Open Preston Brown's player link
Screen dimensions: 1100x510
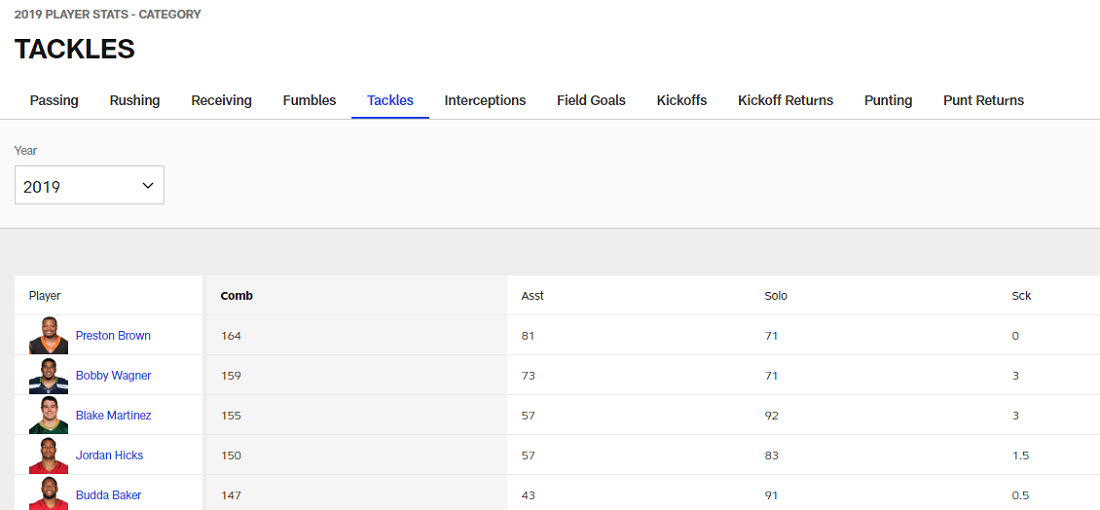(x=113, y=336)
